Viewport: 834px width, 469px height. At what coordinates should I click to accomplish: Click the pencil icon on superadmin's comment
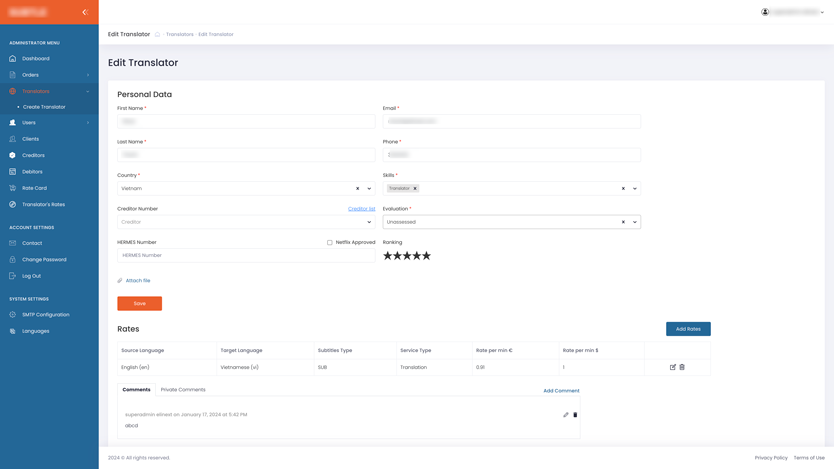click(x=566, y=415)
